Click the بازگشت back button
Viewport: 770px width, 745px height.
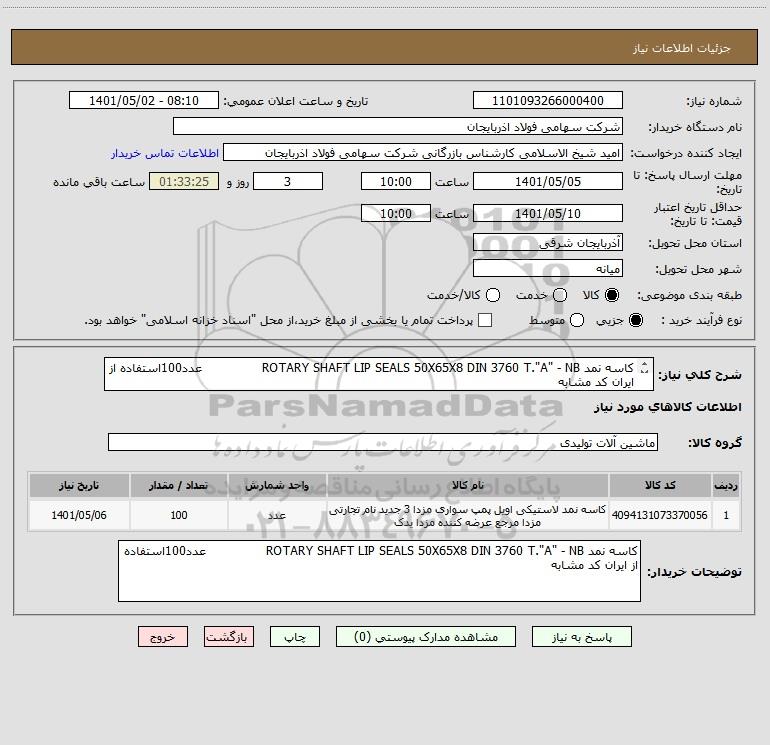(229, 637)
